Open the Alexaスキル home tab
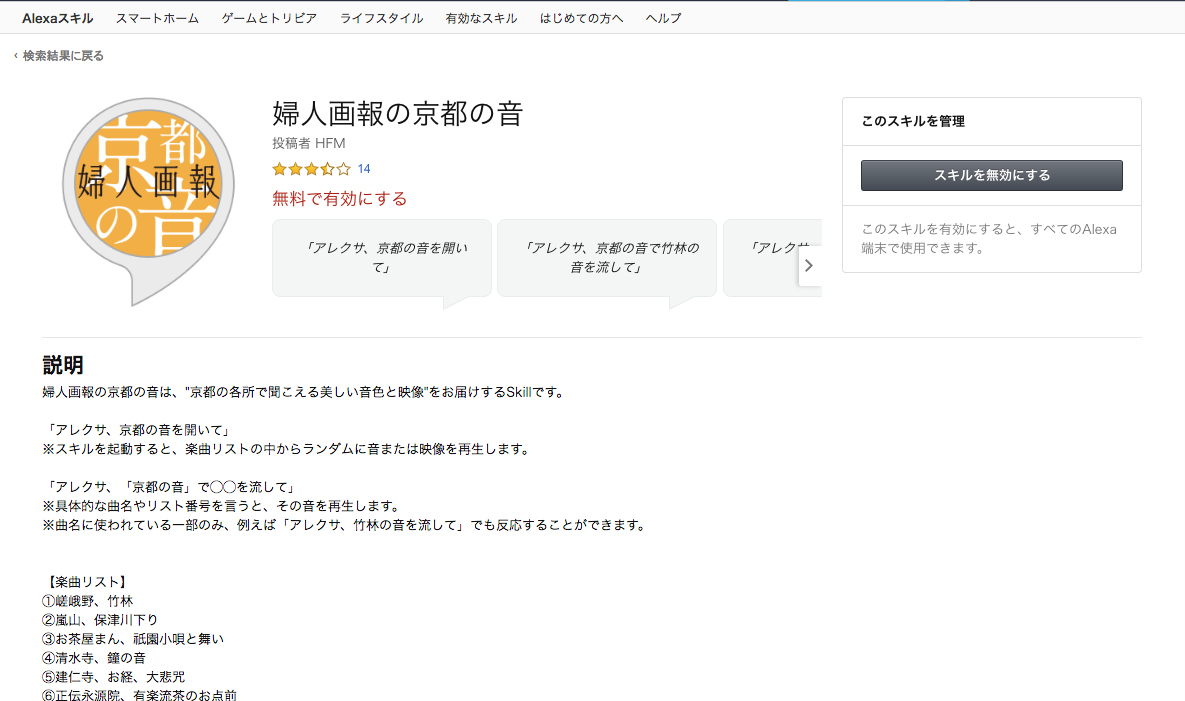 57,18
